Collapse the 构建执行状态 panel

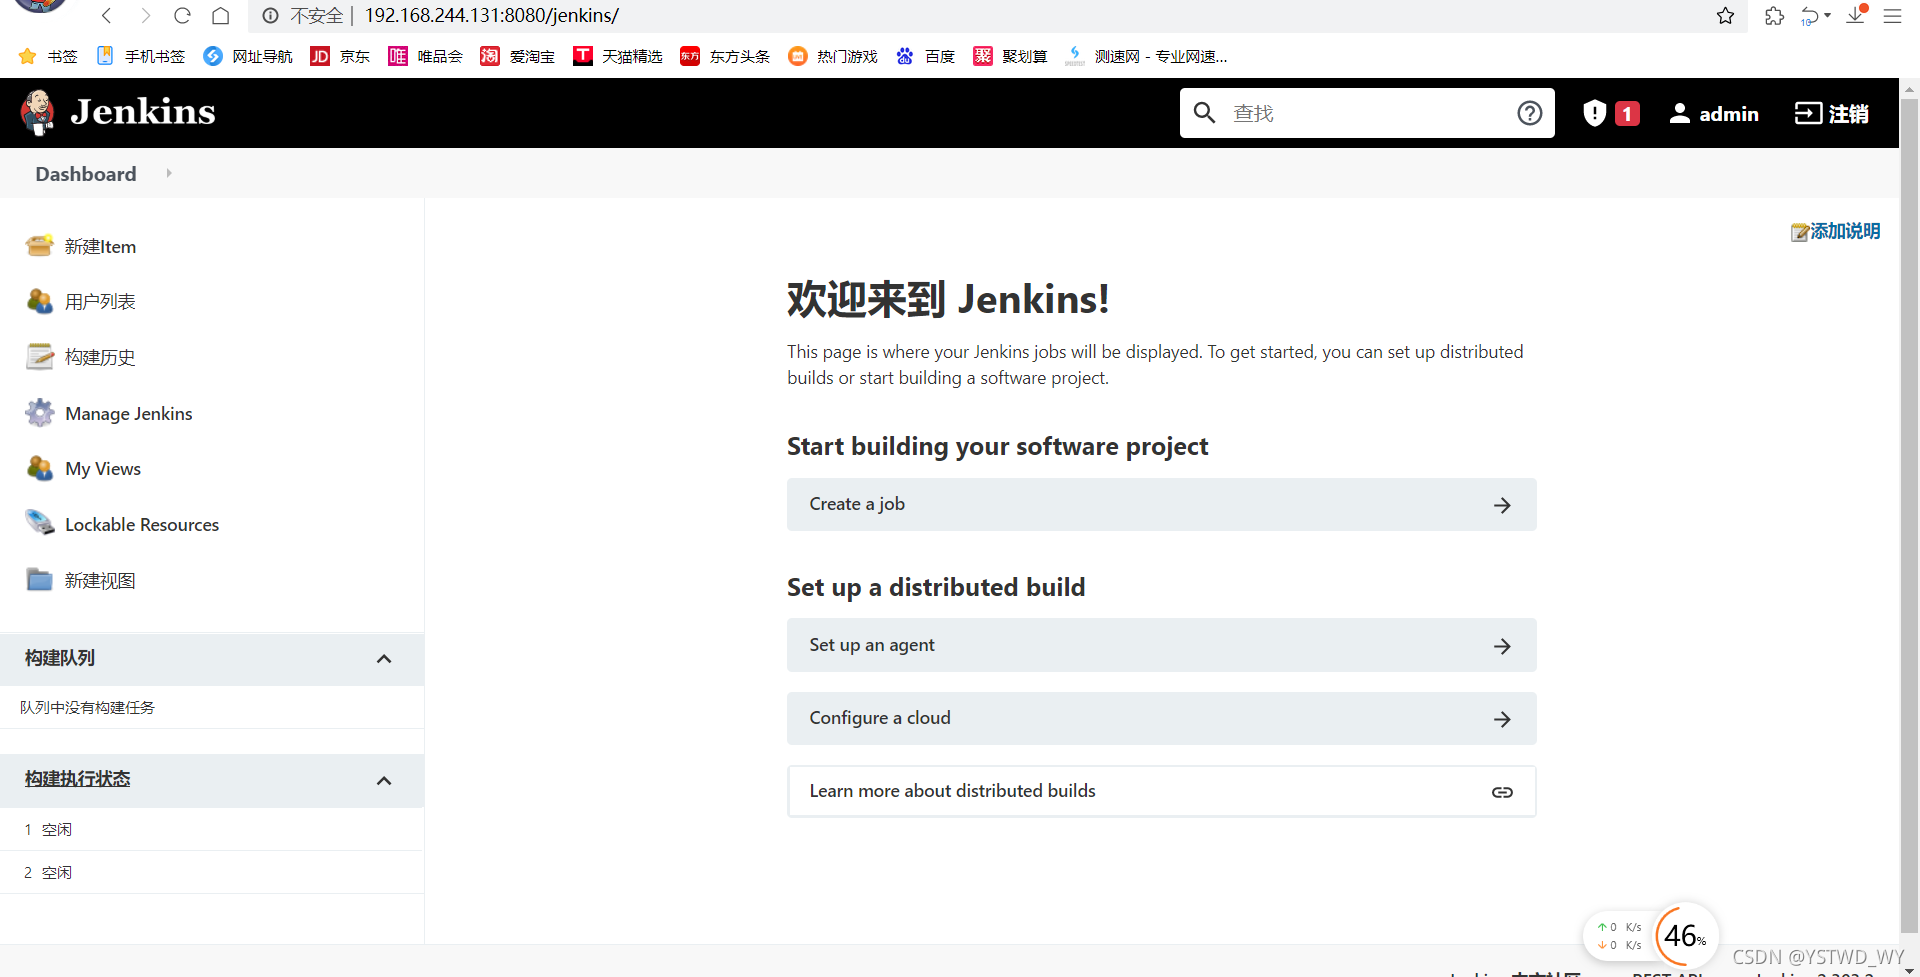coord(384,781)
